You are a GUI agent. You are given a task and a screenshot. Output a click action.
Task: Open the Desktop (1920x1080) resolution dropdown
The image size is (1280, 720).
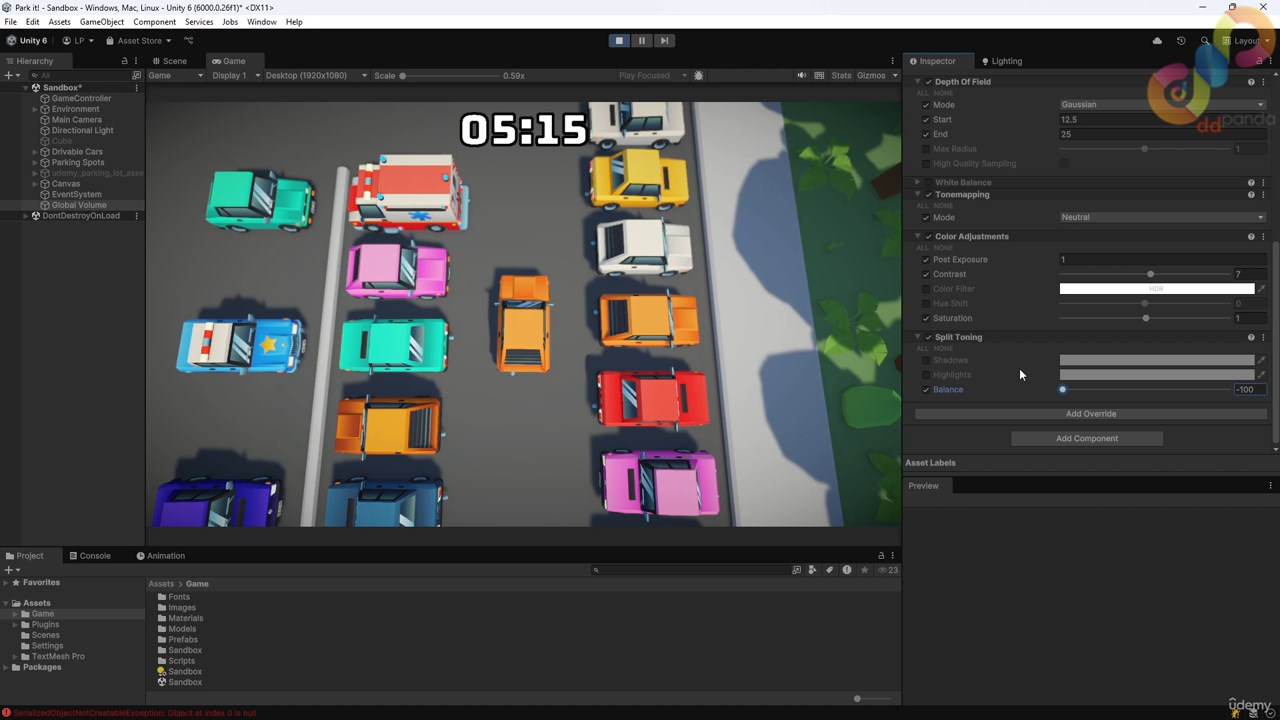pyautogui.click(x=315, y=76)
